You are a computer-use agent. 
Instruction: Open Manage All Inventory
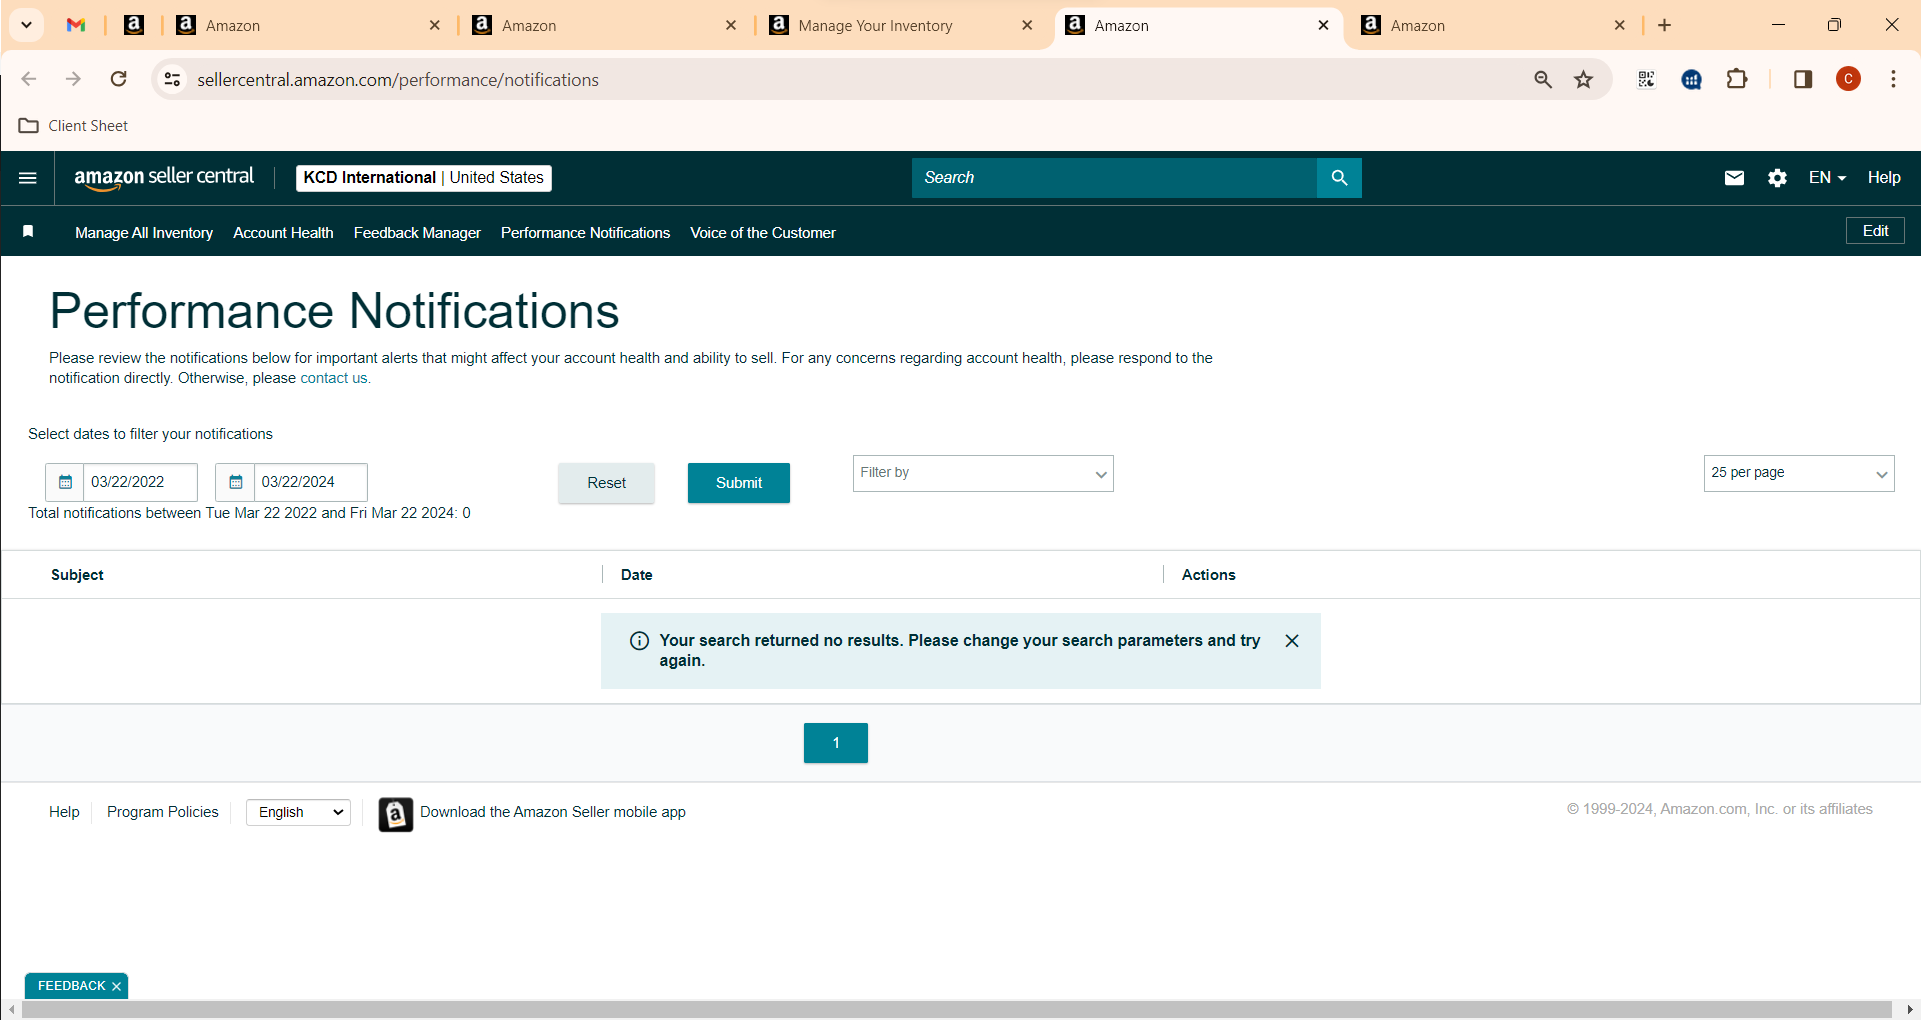144,233
